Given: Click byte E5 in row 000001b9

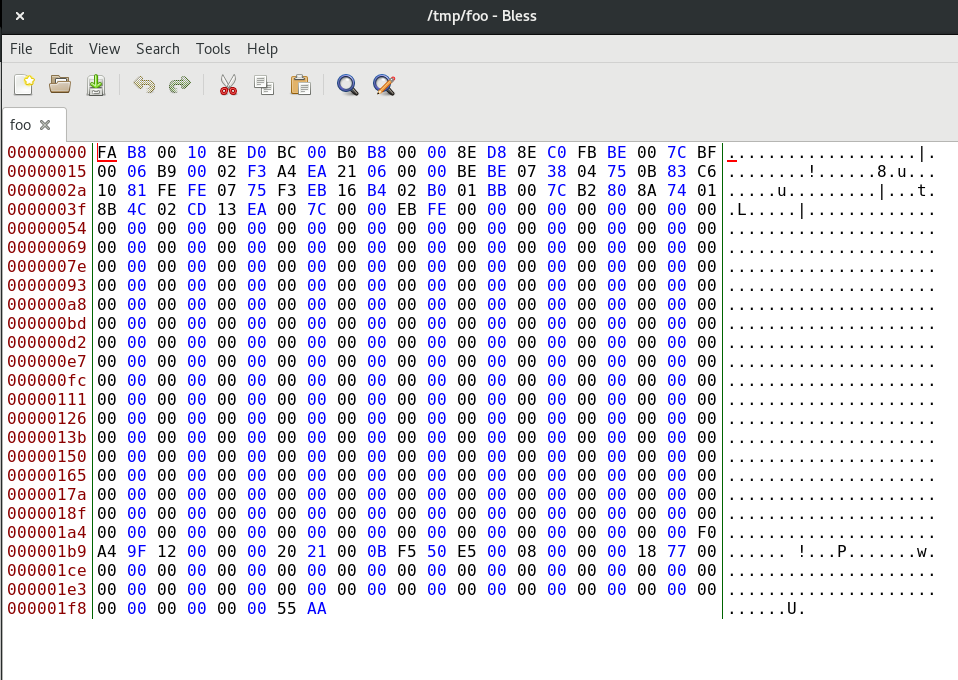Looking at the screenshot, I should click(467, 551).
